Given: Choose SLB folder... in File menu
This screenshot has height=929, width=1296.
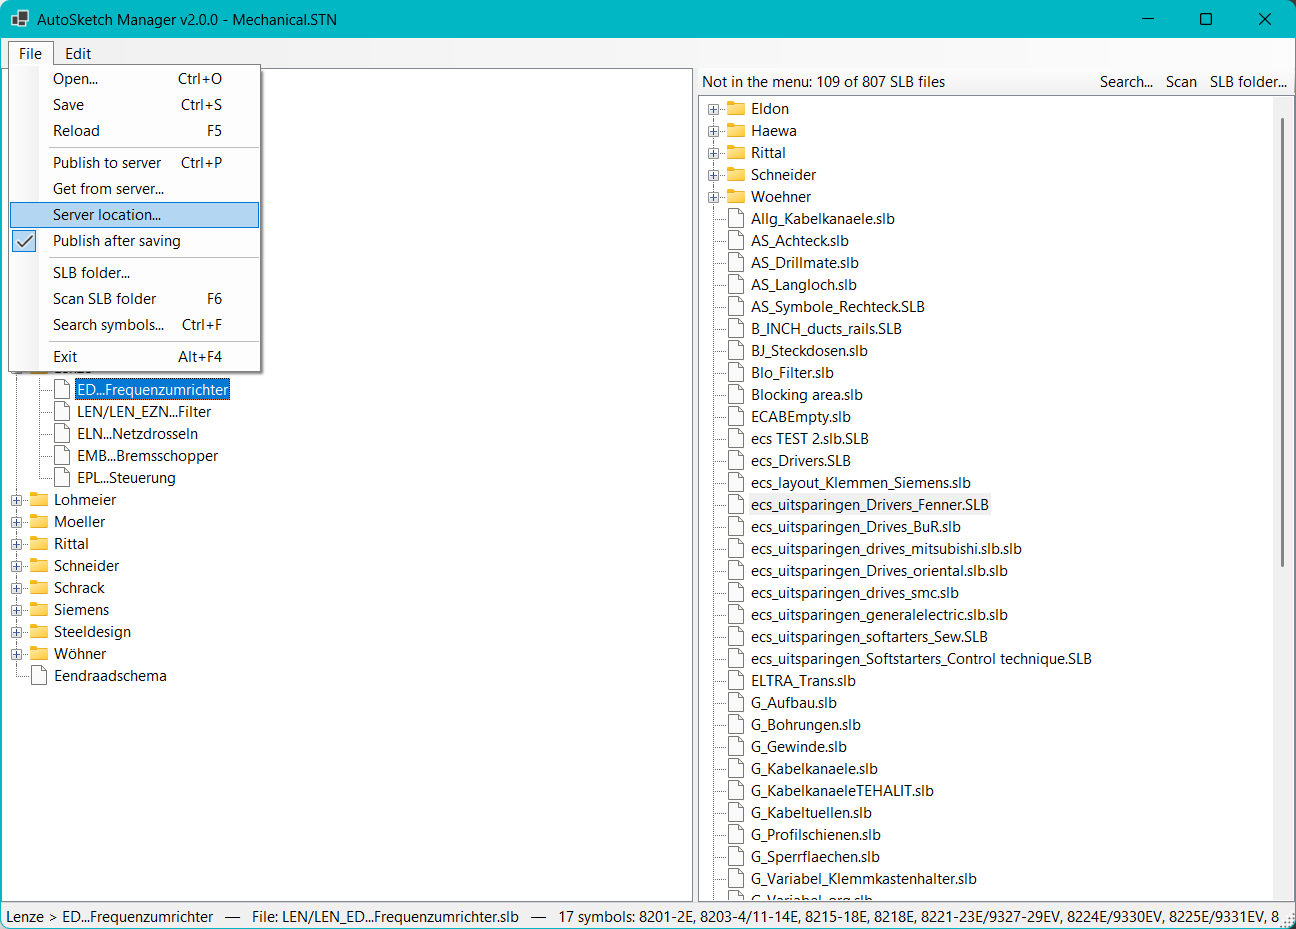Looking at the screenshot, I should (135, 273).
